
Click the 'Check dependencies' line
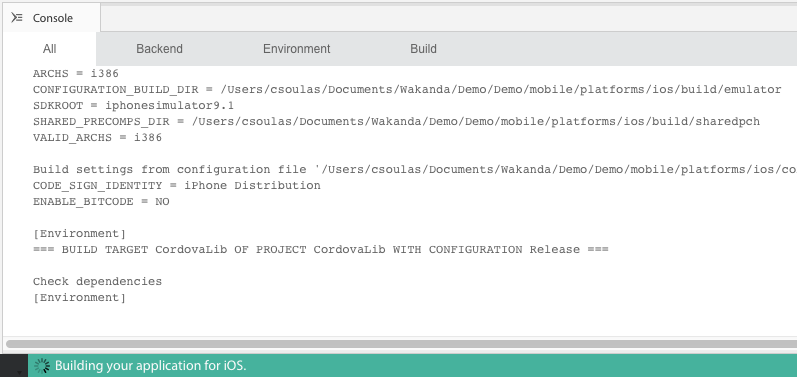98,281
